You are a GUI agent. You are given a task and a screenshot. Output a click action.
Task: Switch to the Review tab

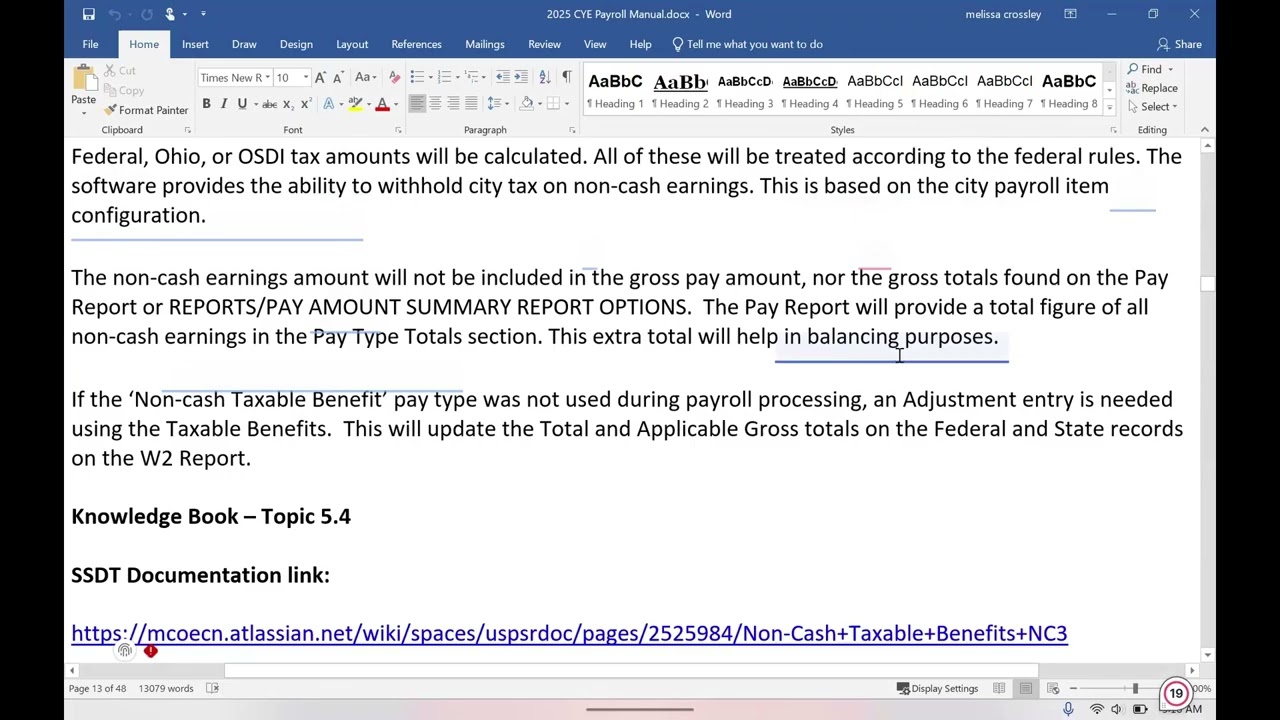click(544, 44)
